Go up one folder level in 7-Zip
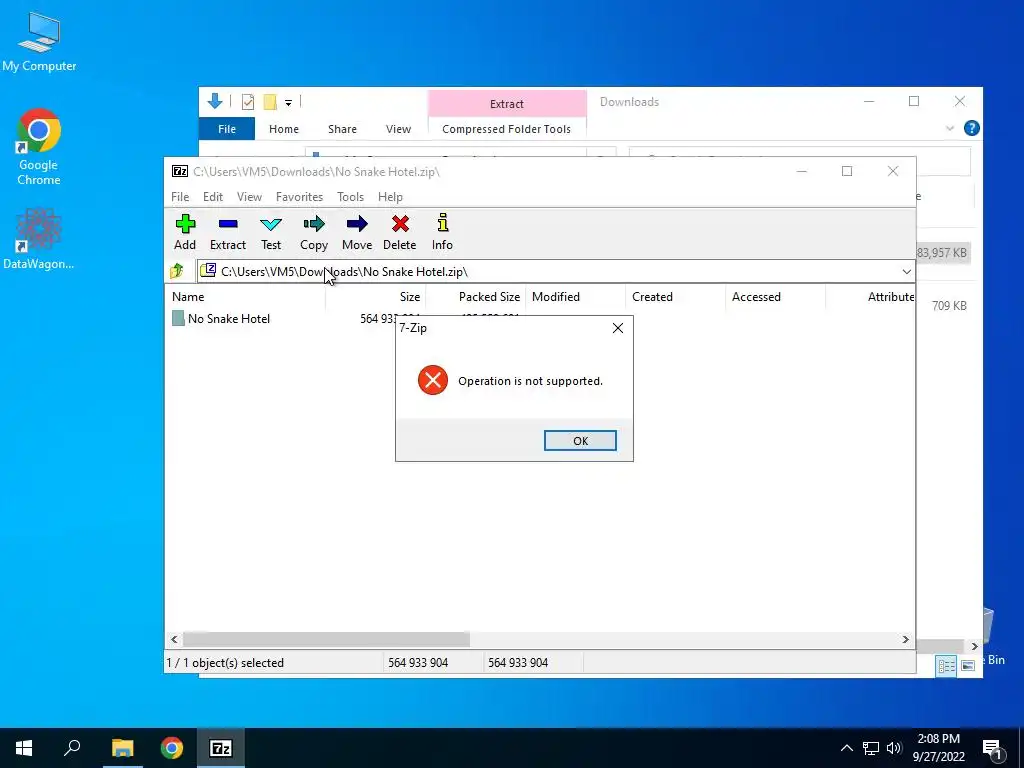Viewport: 1024px width, 768px height. click(x=177, y=271)
